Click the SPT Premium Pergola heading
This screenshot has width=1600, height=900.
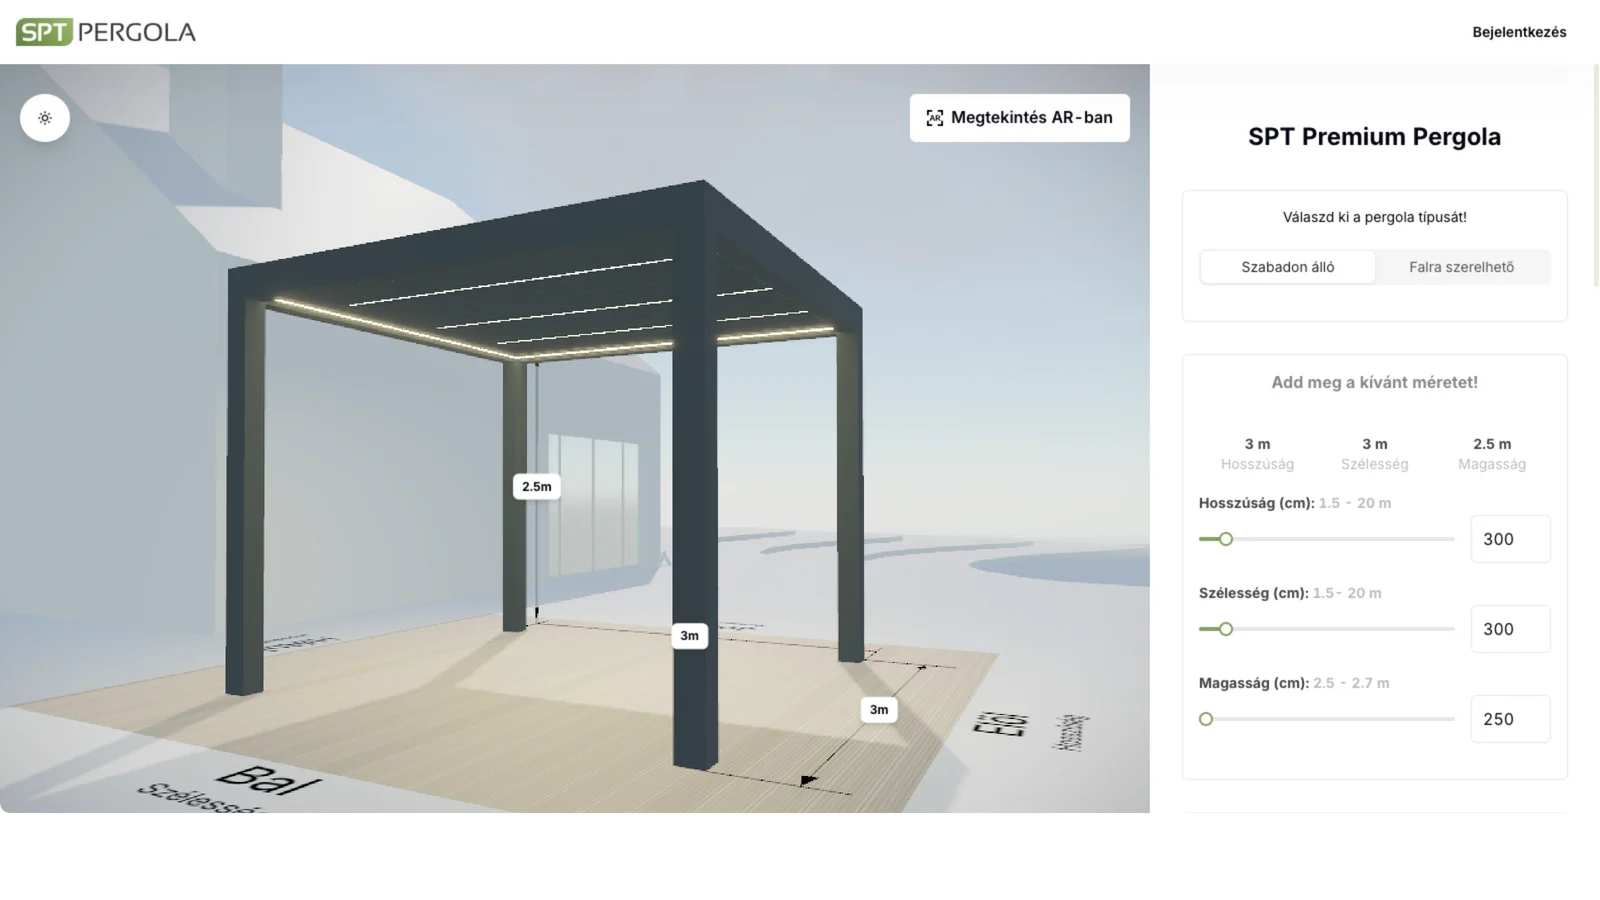[x=1374, y=137]
